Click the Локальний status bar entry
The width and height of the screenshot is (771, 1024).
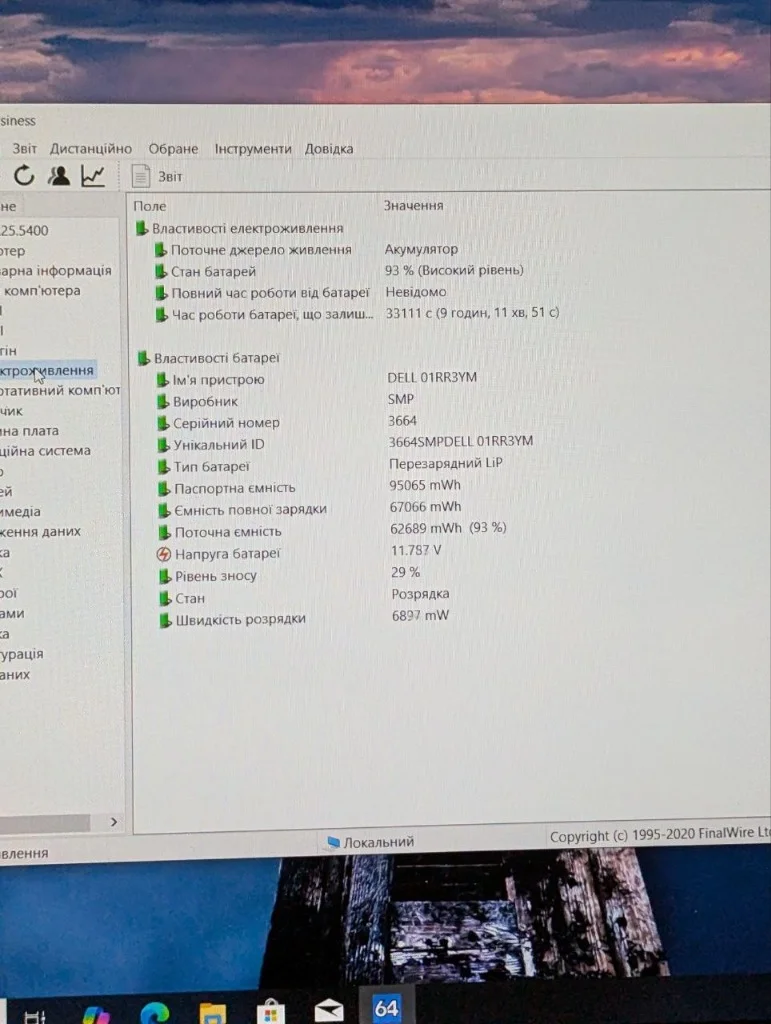[371, 842]
